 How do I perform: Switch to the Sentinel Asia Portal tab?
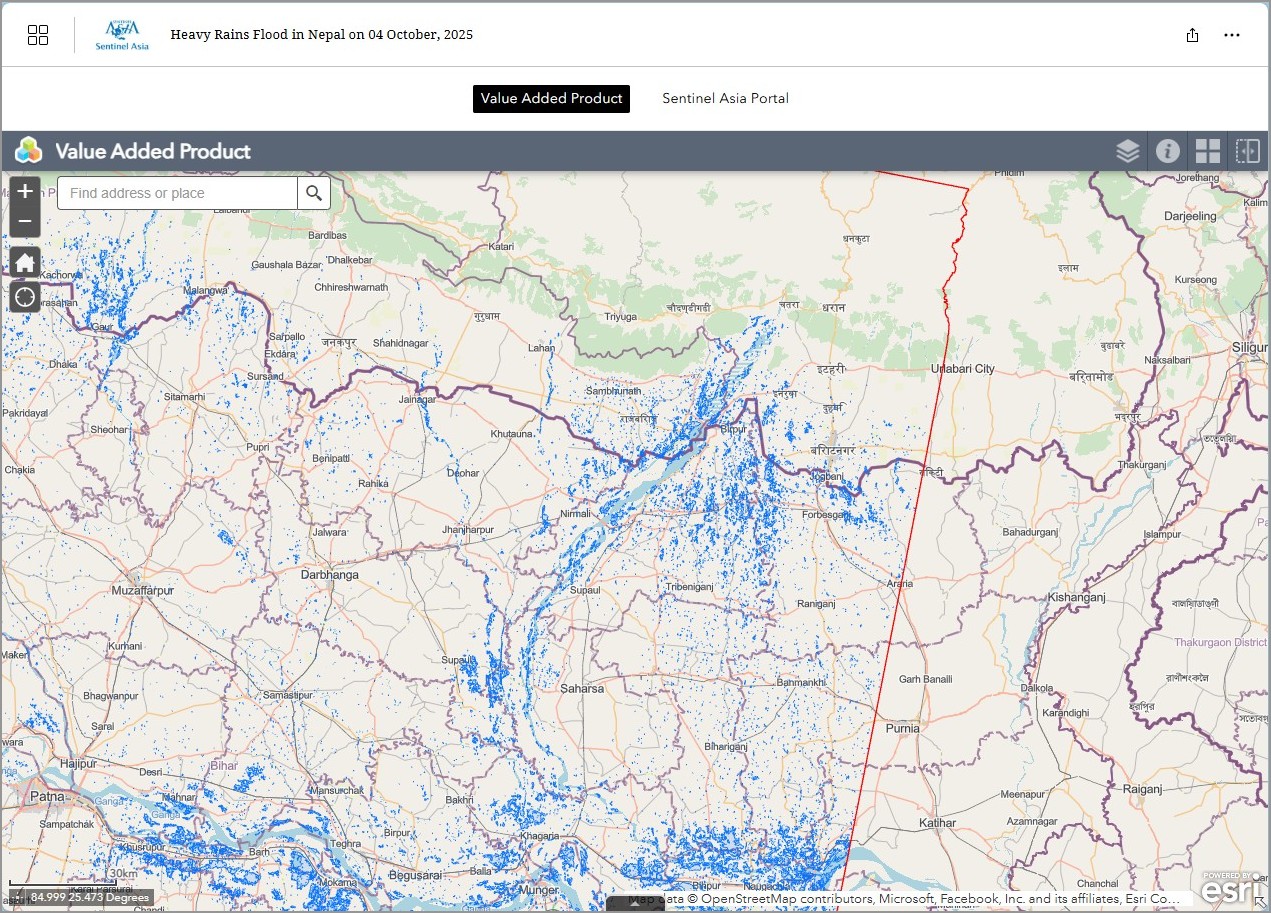[725, 98]
